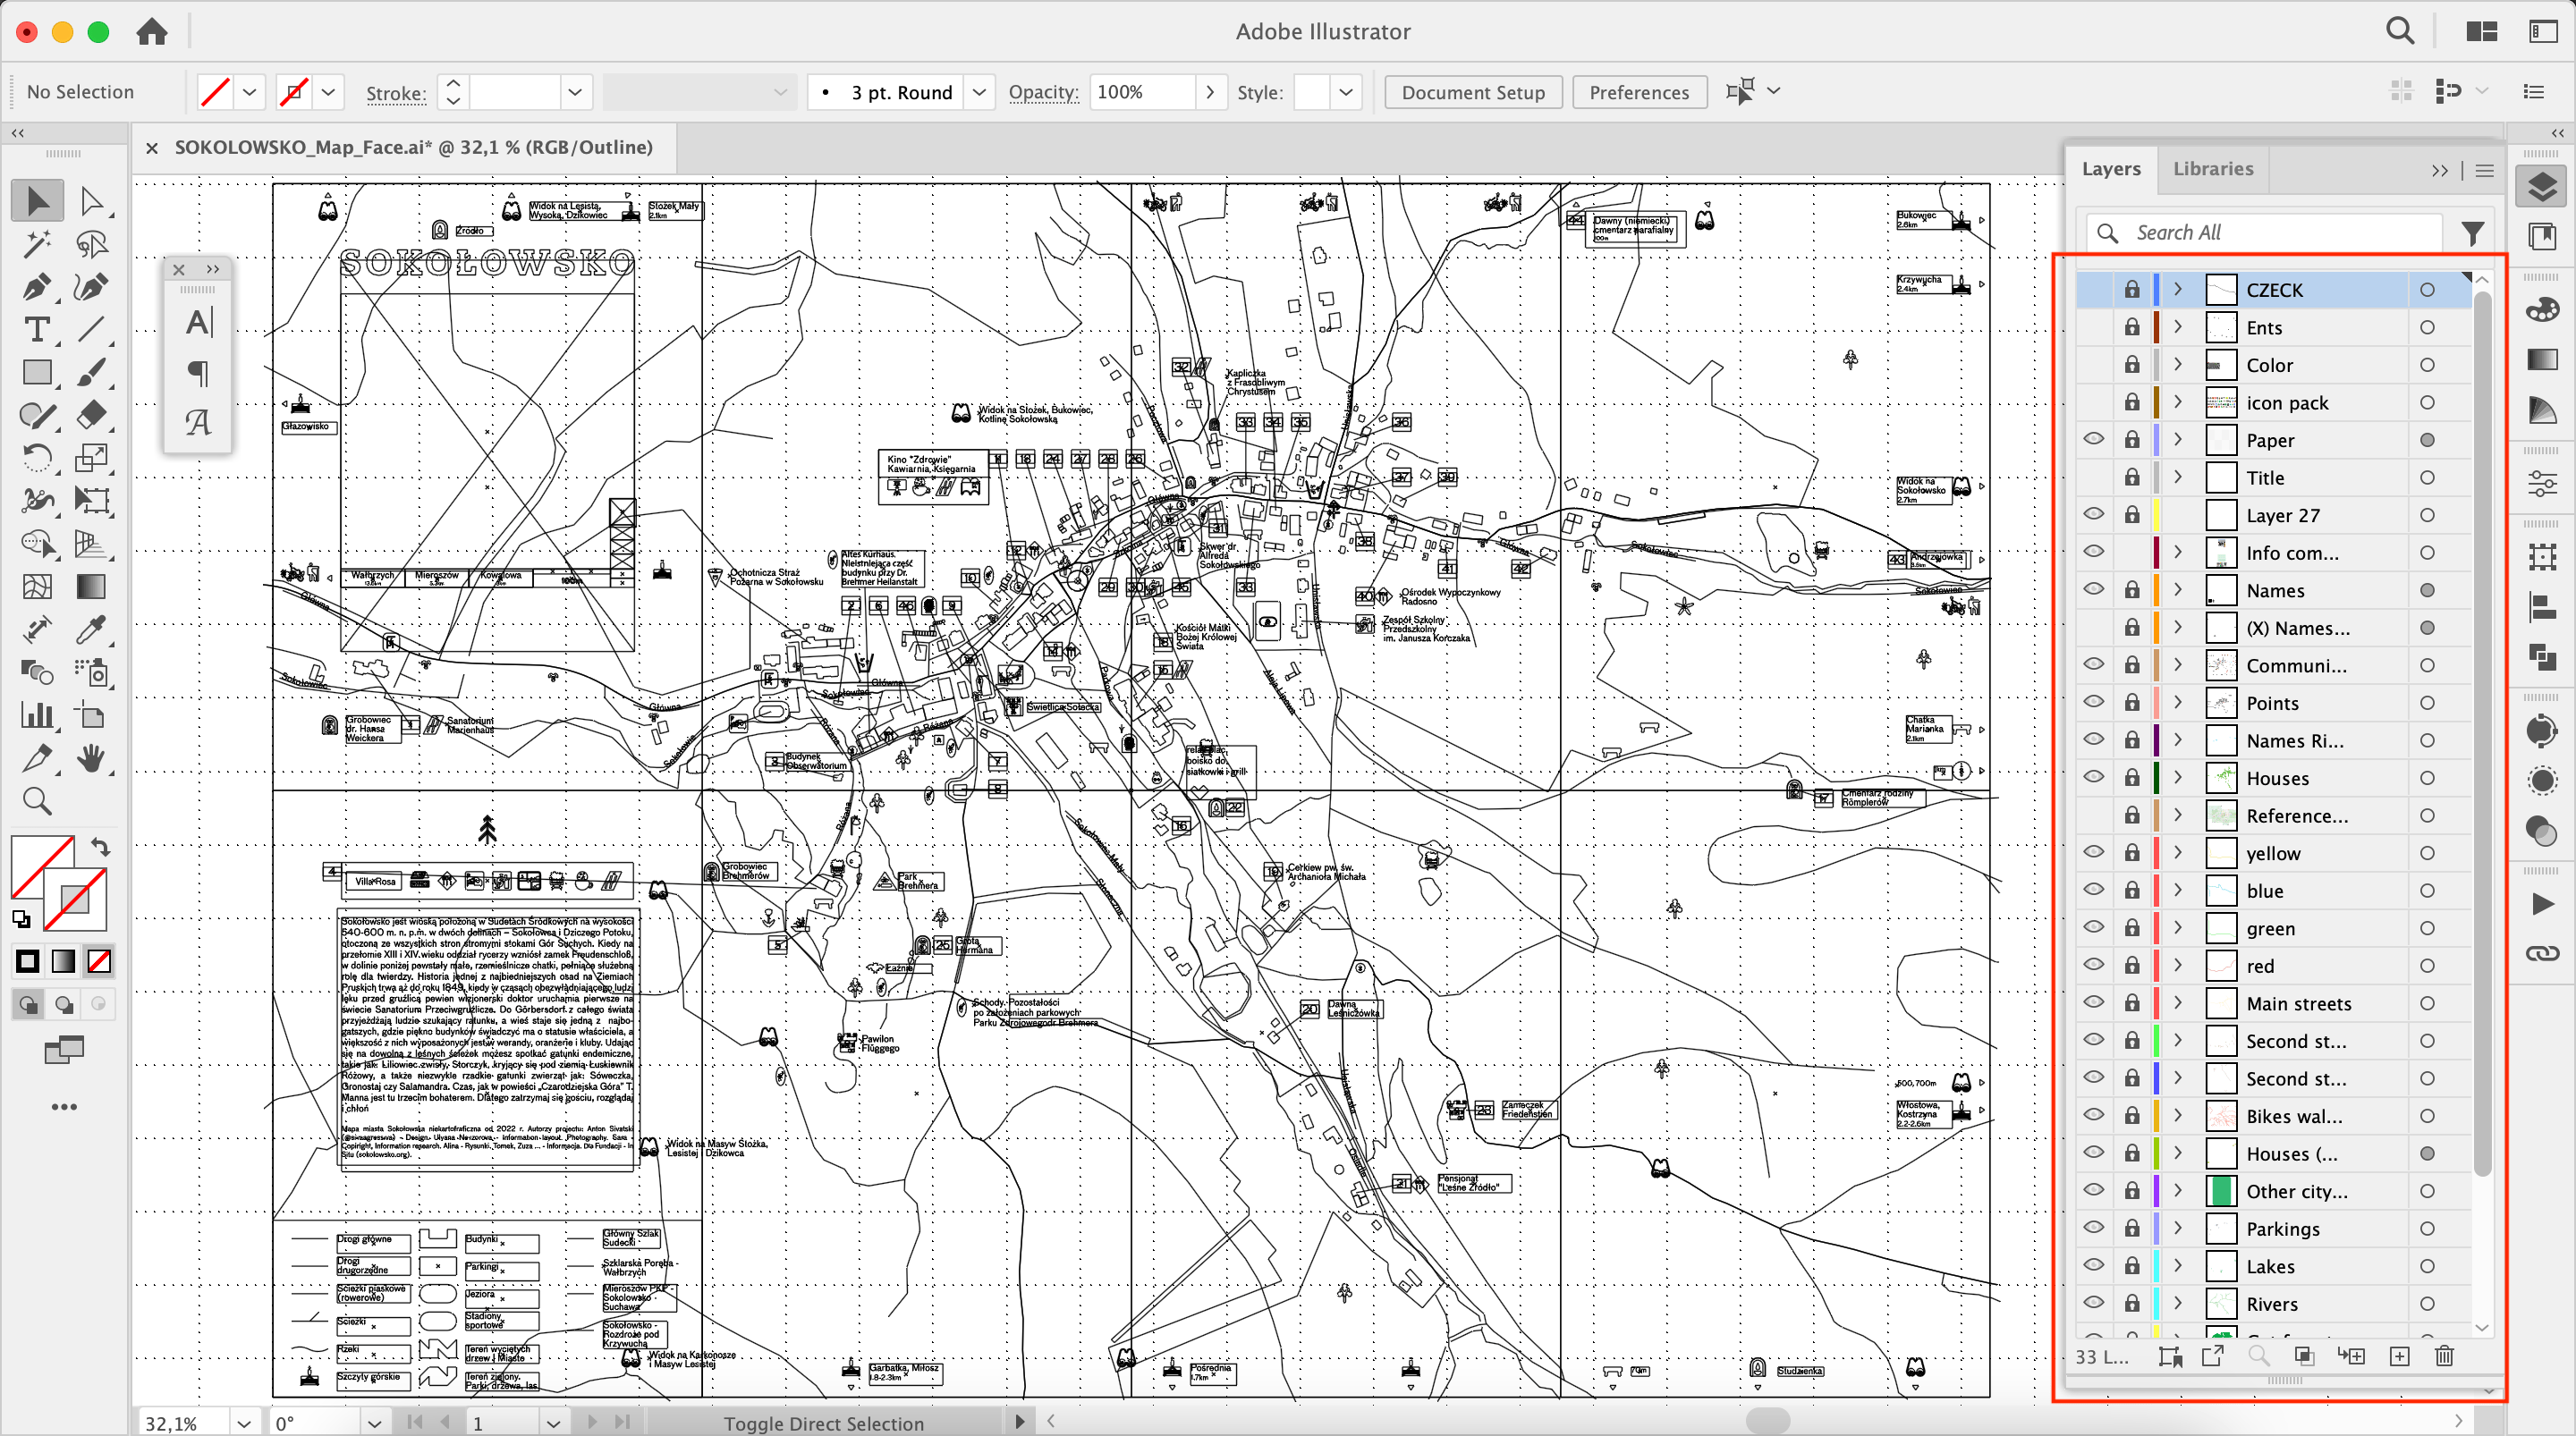This screenshot has width=2576, height=1436.
Task: Click the Preferences button
Action: tap(1638, 92)
